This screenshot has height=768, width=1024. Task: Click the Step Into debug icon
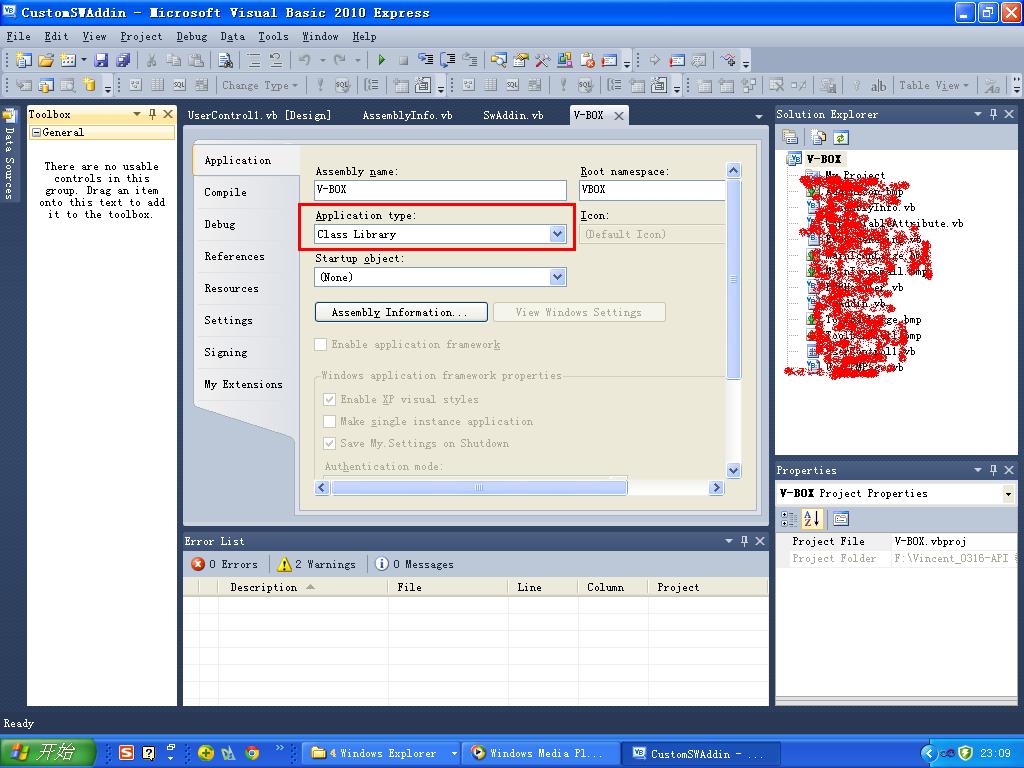click(x=426, y=61)
